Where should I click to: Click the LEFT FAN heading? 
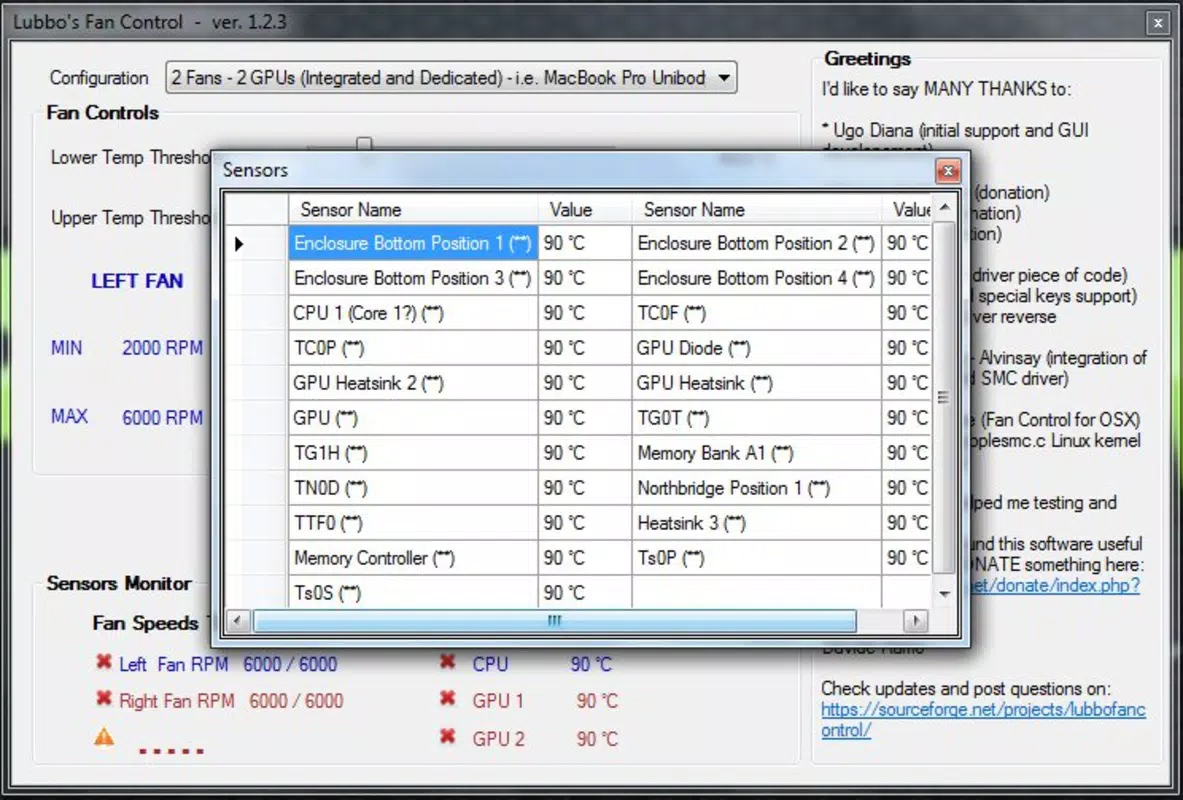click(x=137, y=281)
